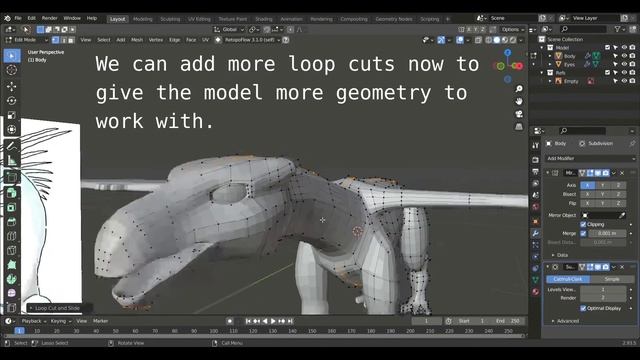Select the Measure tool

[11, 160]
